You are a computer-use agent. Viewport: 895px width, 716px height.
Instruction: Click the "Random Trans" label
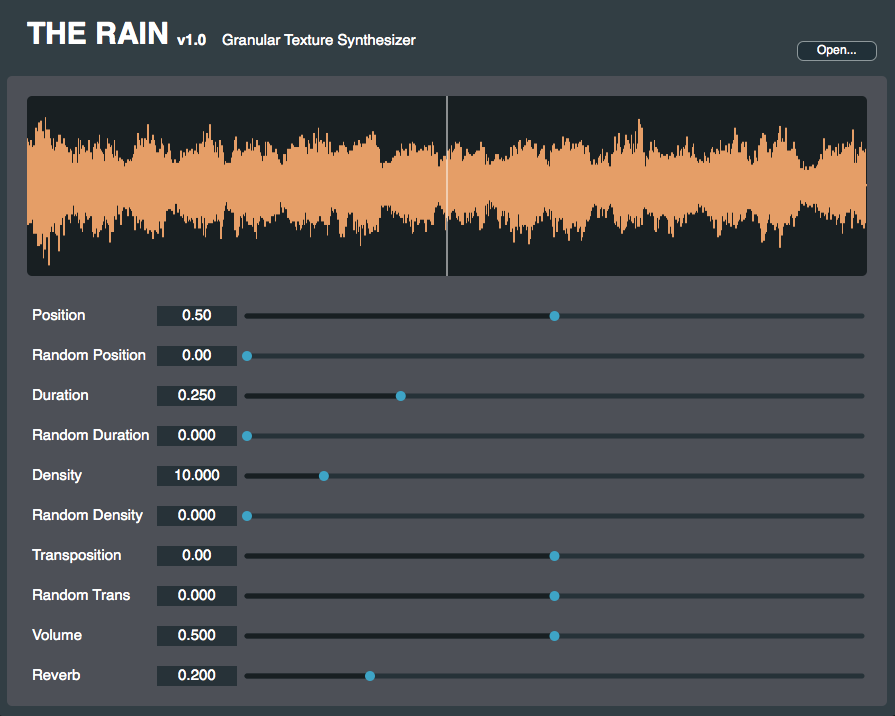[x=81, y=595]
